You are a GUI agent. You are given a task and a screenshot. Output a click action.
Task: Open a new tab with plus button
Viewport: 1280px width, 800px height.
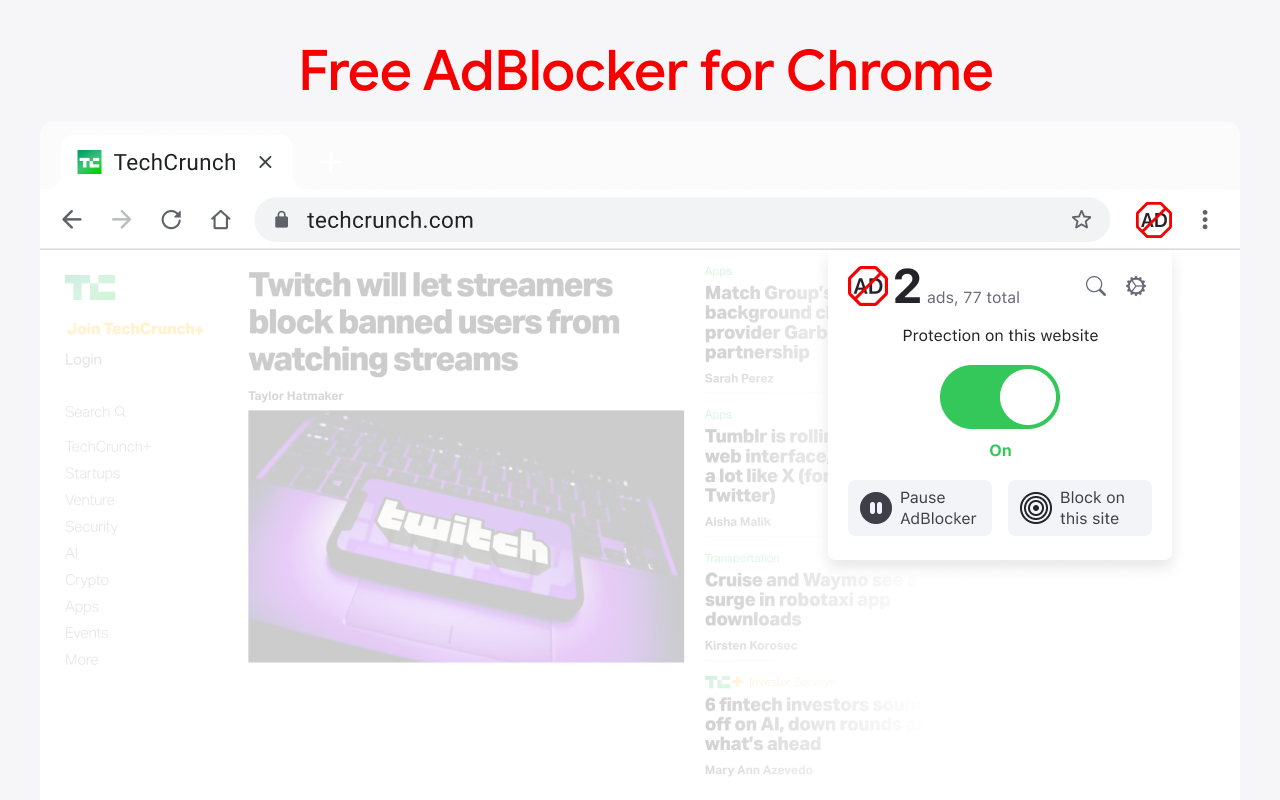click(x=330, y=163)
